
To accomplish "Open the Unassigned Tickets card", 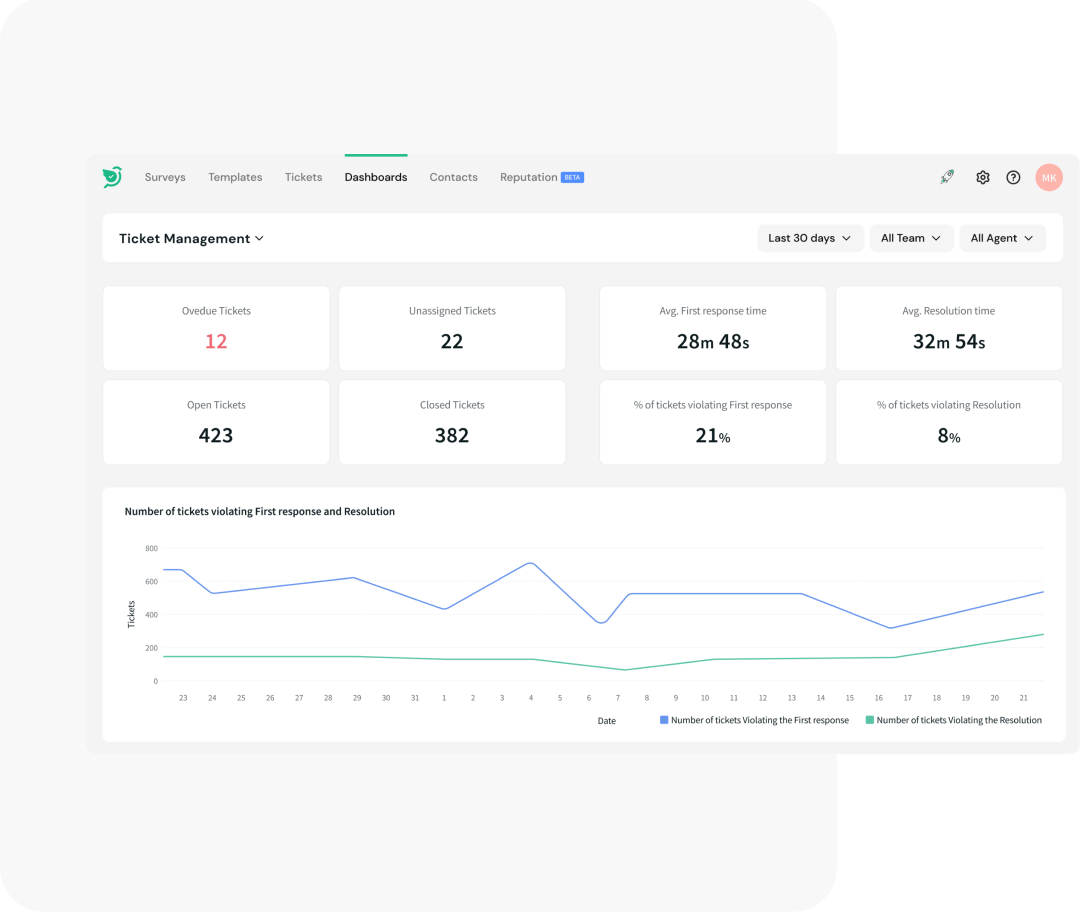I will click(452, 328).
